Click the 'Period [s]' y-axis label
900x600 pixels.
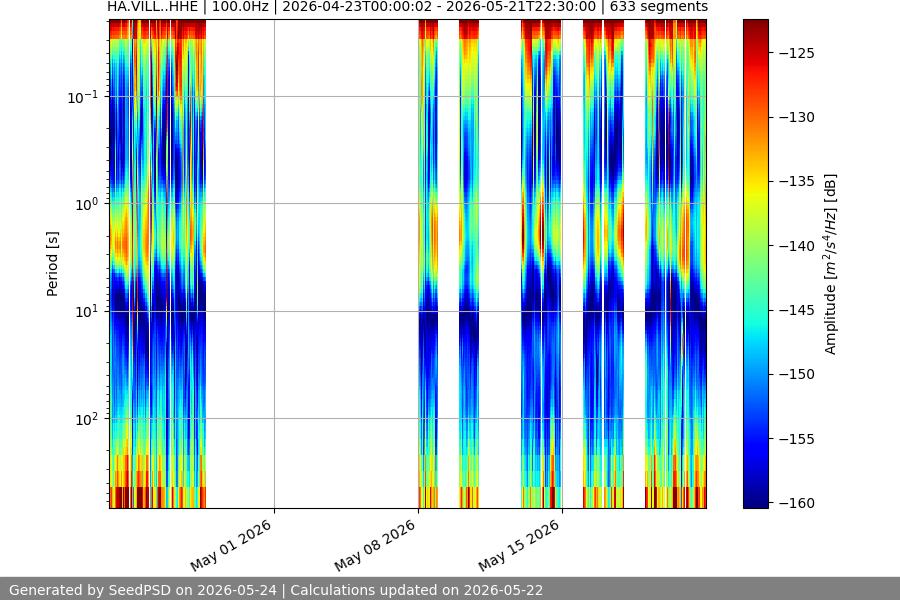click(x=52, y=264)
